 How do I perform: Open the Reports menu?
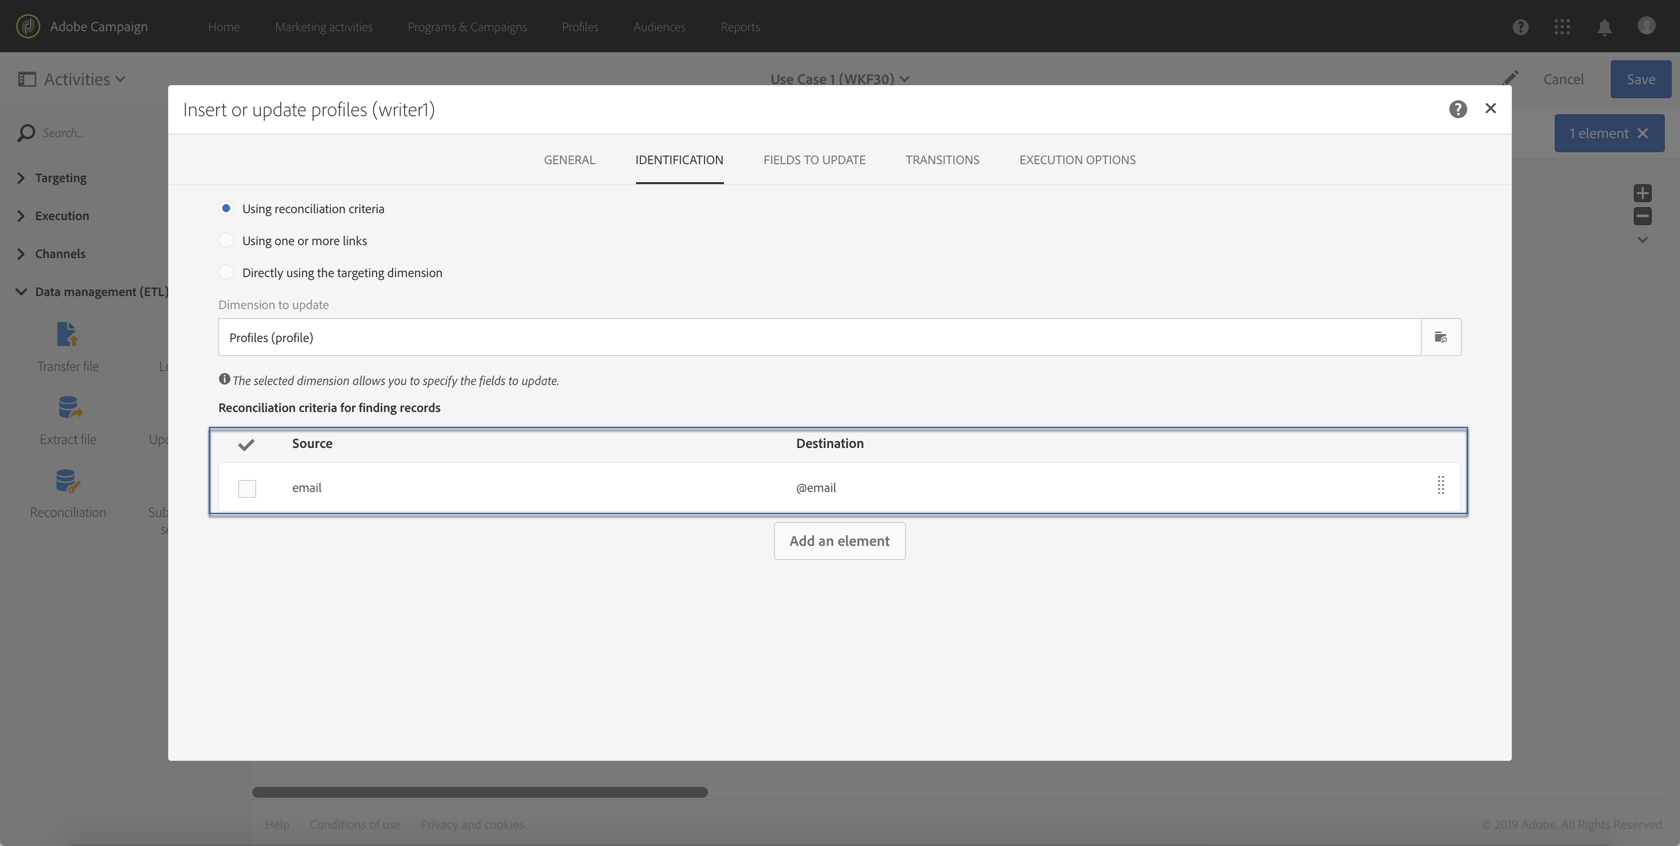point(740,27)
